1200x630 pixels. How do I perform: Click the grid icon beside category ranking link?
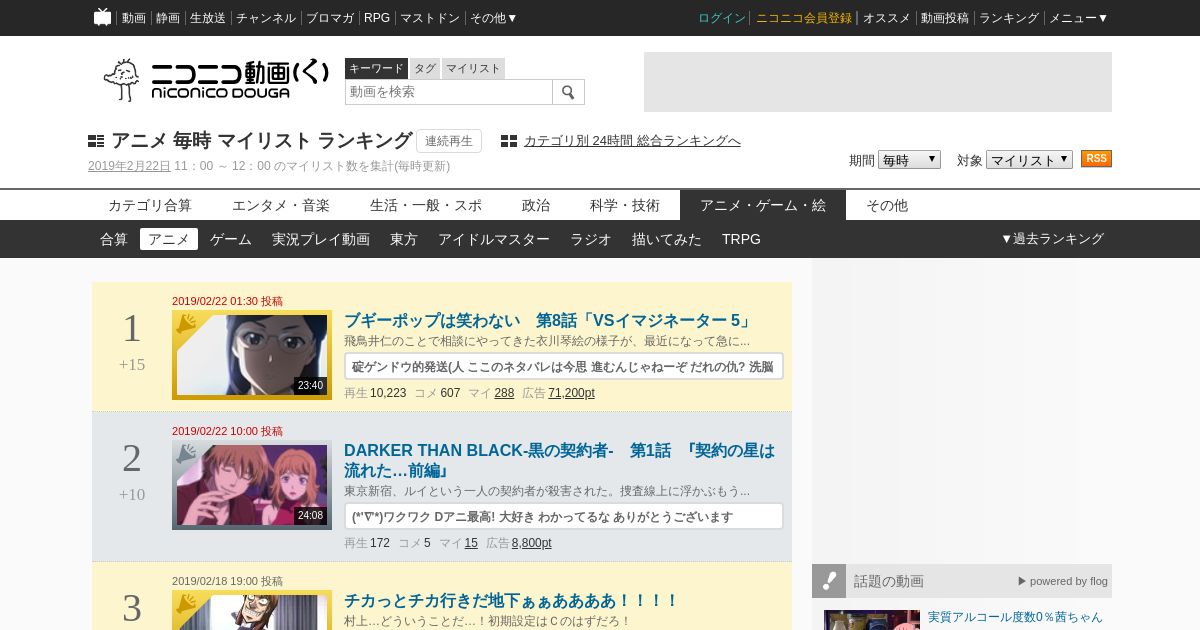coord(509,141)
